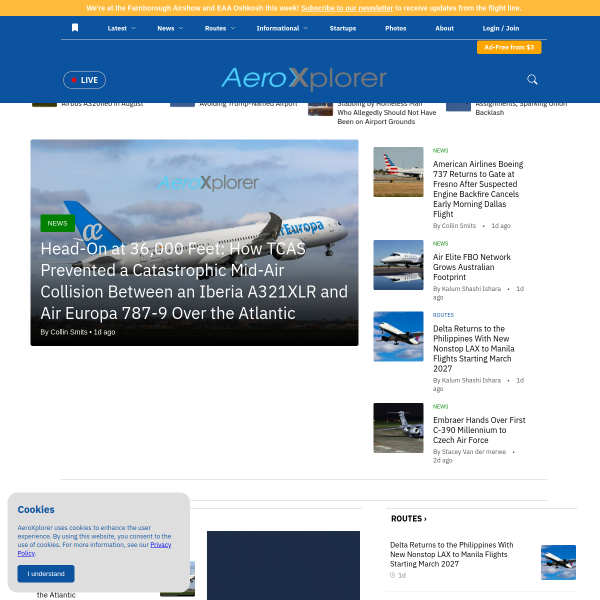The image size is (600, 600).
Task: Click I understand cookies button
Action: coord(46,574)
